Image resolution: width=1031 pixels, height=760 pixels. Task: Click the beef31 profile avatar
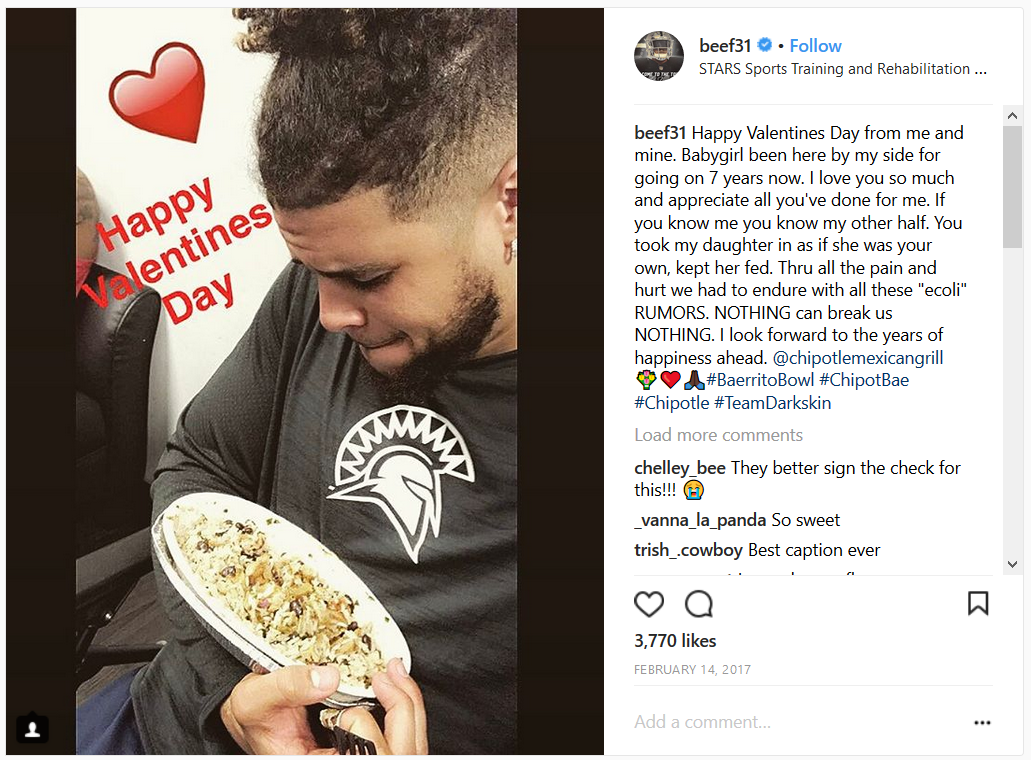coord(659,56)
